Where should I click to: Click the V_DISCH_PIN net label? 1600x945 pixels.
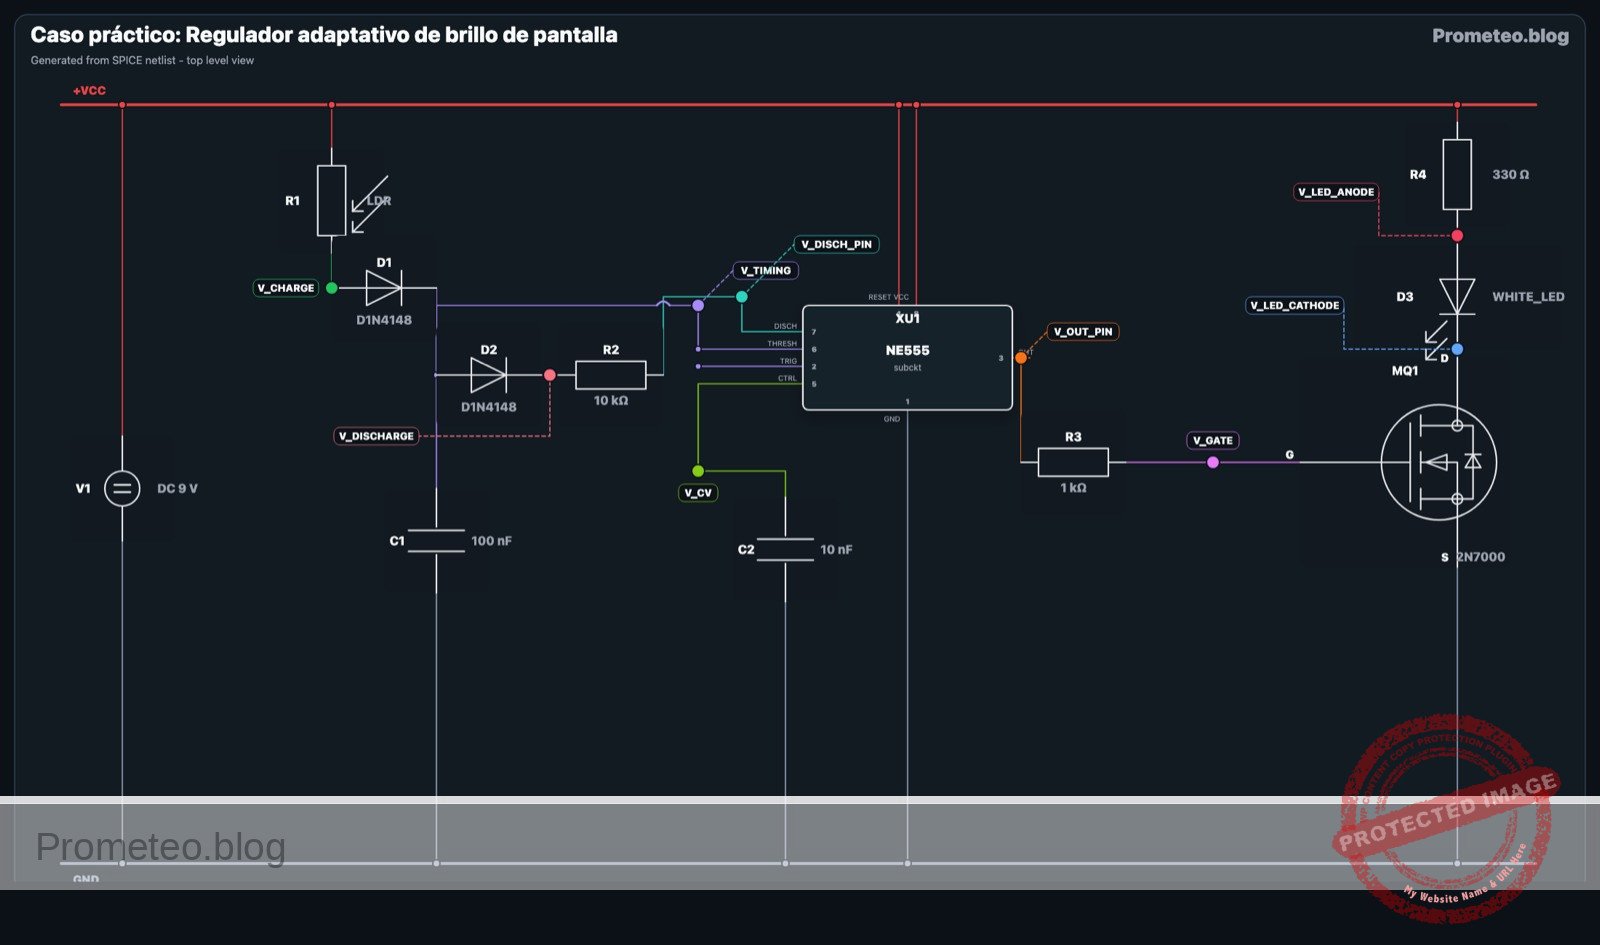point(836,244)
